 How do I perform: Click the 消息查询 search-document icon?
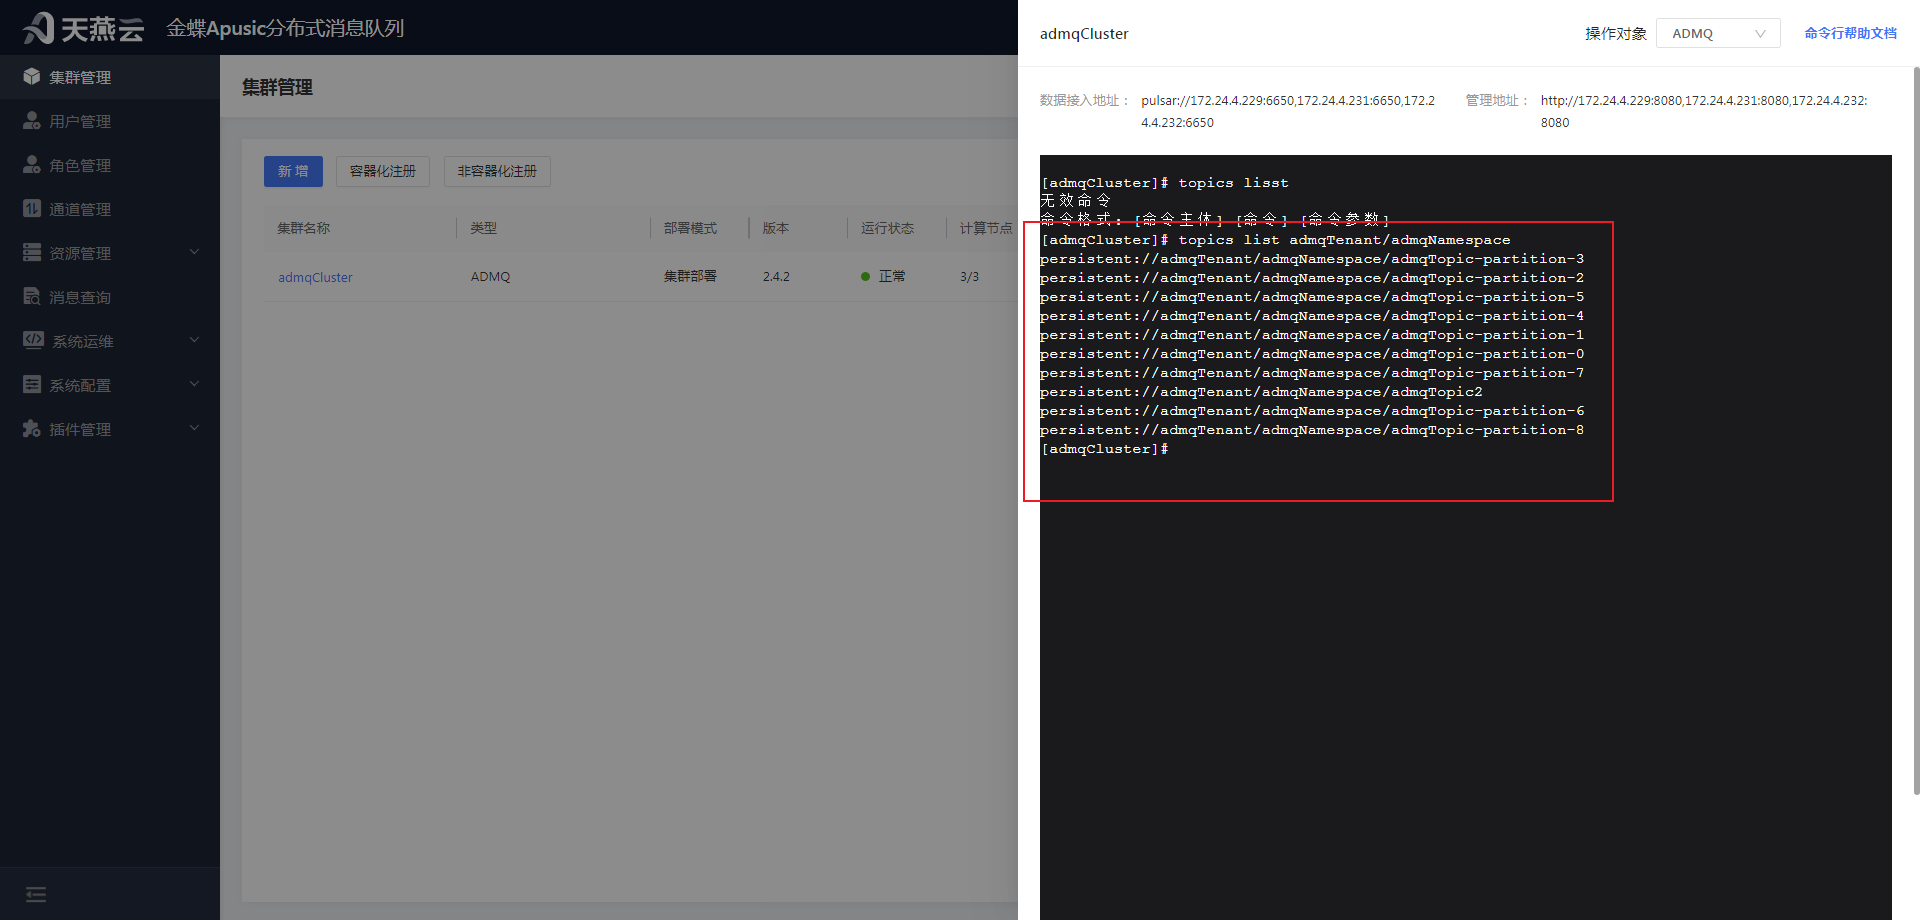[x=32, y=297]
